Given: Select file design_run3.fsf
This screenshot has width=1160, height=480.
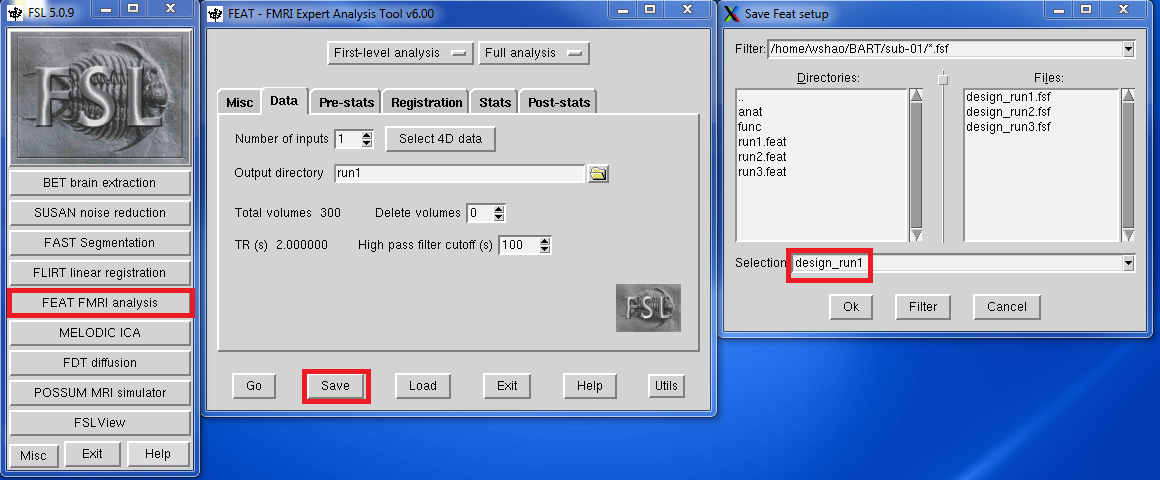Looking at the screenshot, I should [1008, 126].
